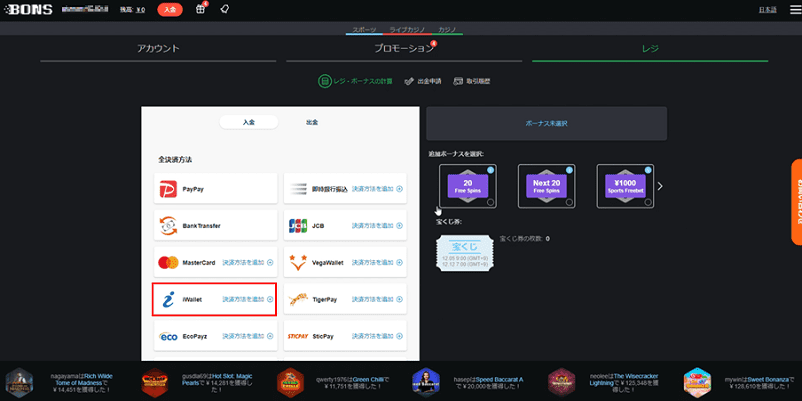Click the SticPay logo icon

coord(298,337)
